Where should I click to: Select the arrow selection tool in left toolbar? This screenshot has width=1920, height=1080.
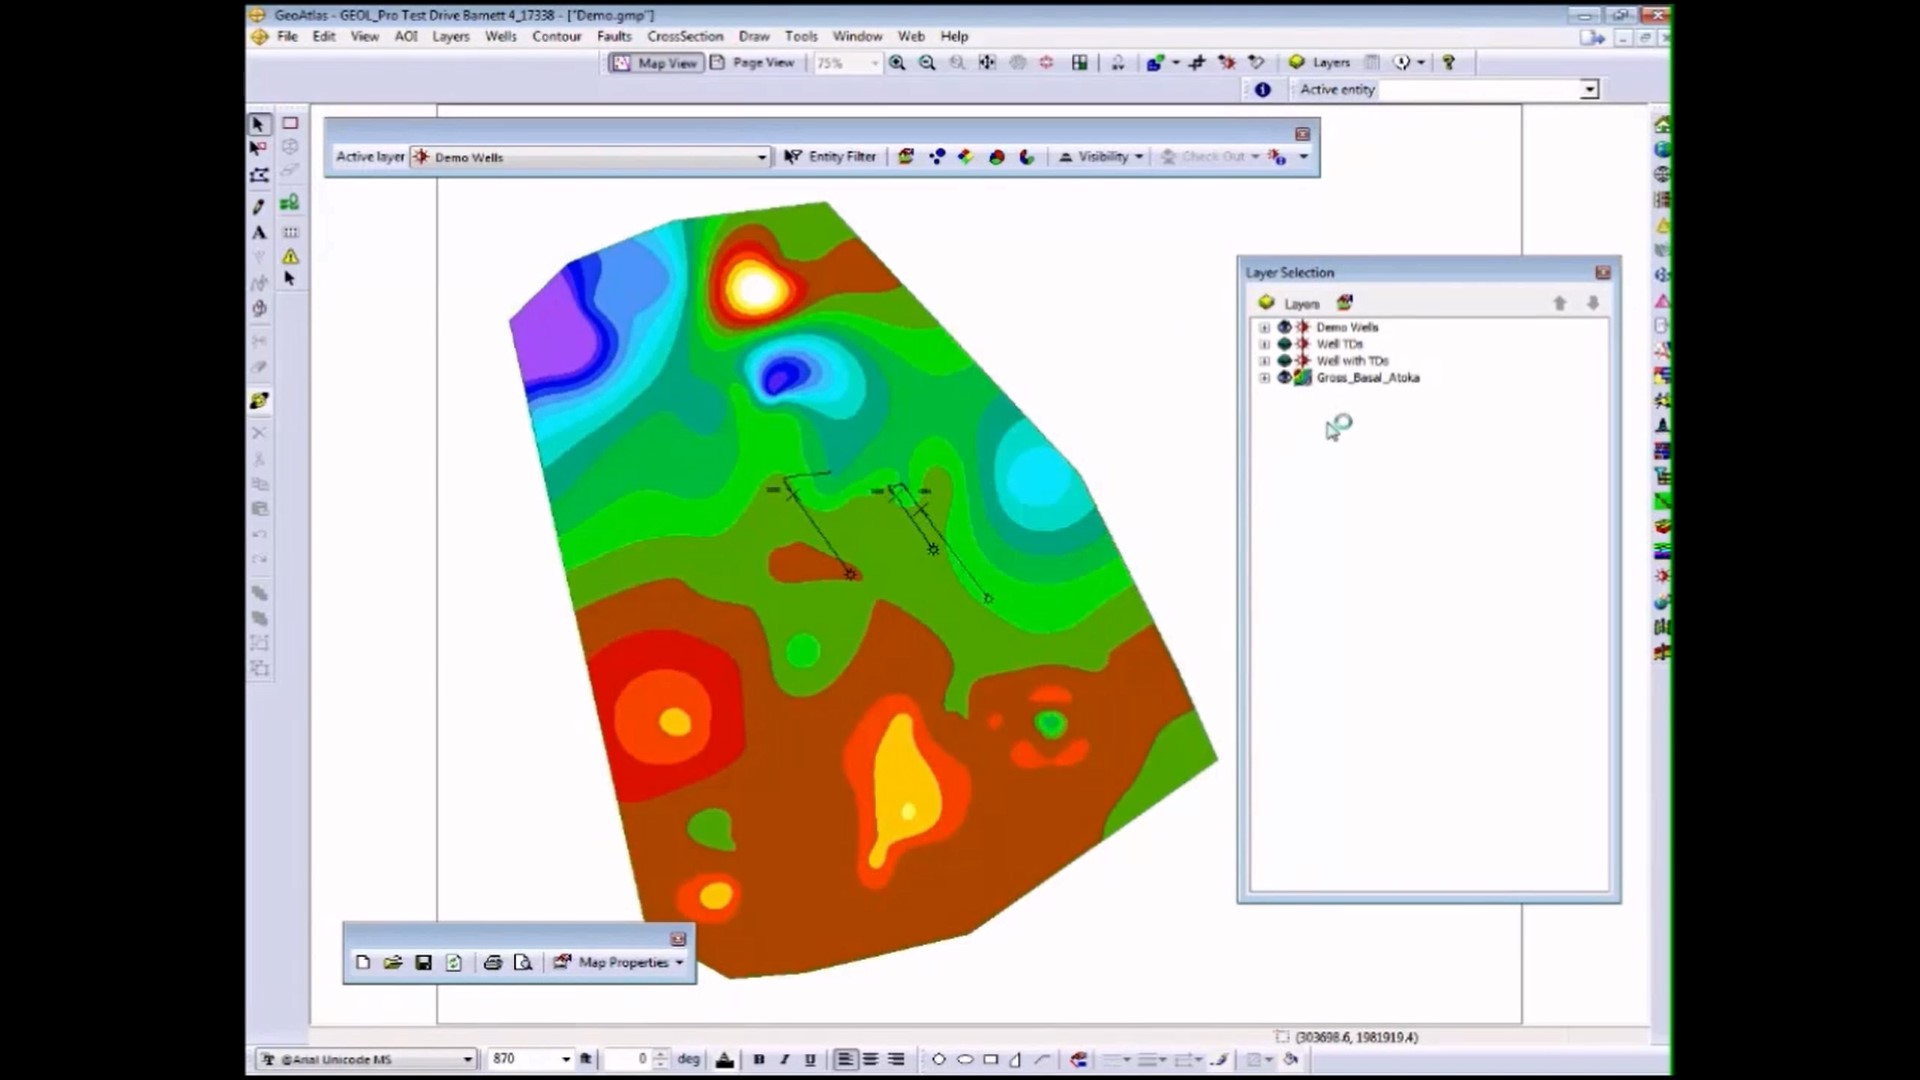[258, 123]
